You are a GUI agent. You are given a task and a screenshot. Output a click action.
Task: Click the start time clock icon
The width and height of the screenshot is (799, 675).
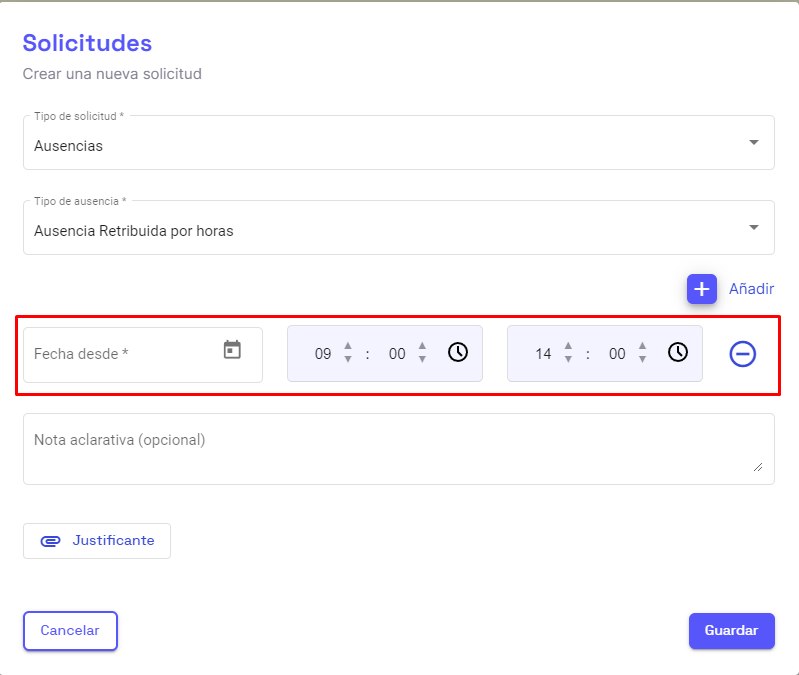[x=457, y=352]
